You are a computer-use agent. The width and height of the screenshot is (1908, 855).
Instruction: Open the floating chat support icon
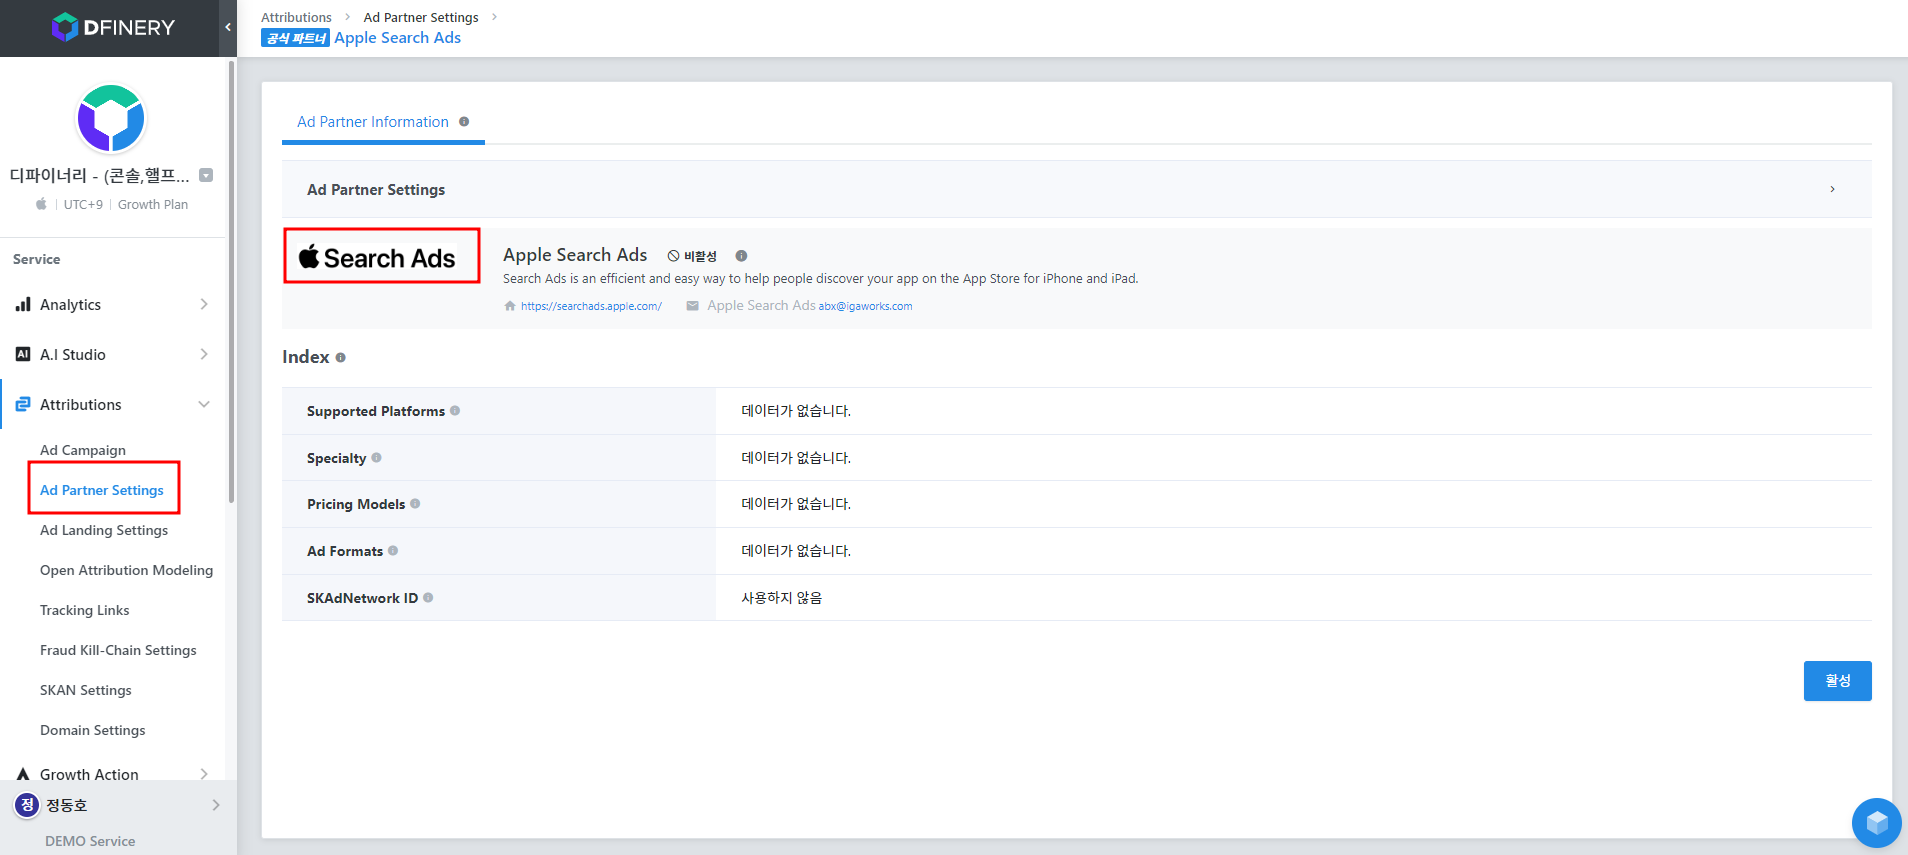[1876, 822]
